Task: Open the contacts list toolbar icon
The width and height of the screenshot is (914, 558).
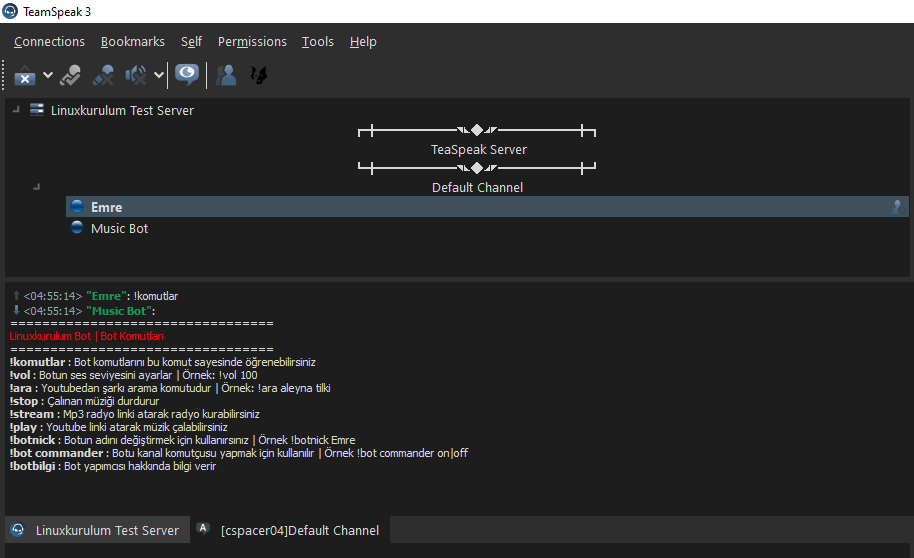Action: tap(226, 75)
